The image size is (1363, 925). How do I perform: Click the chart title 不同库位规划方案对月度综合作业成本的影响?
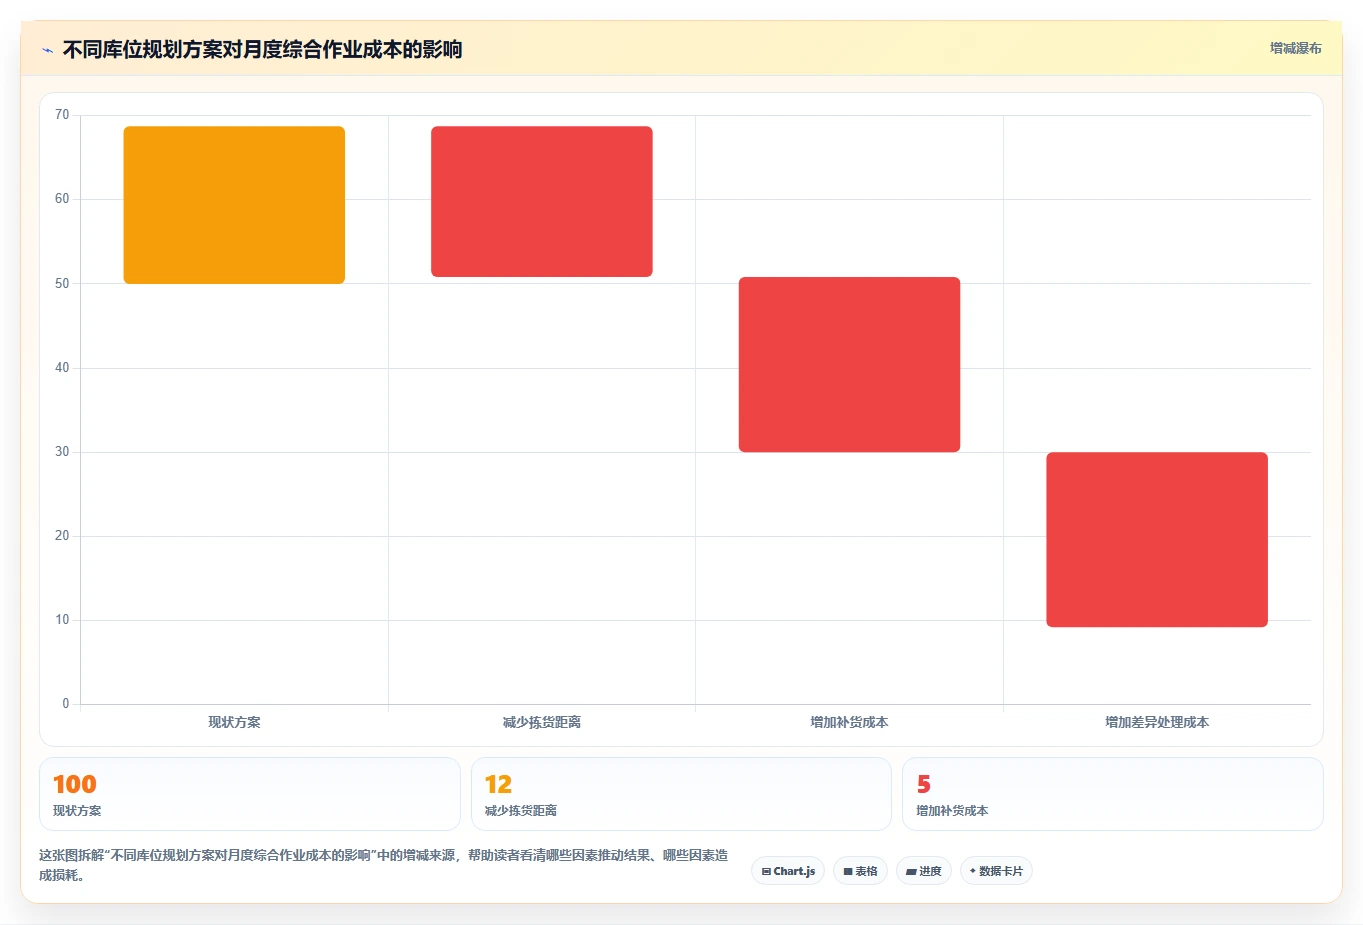[x=262, y=49]
